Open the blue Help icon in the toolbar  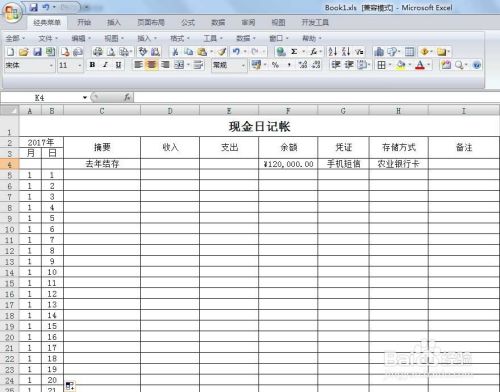[477, 65]
